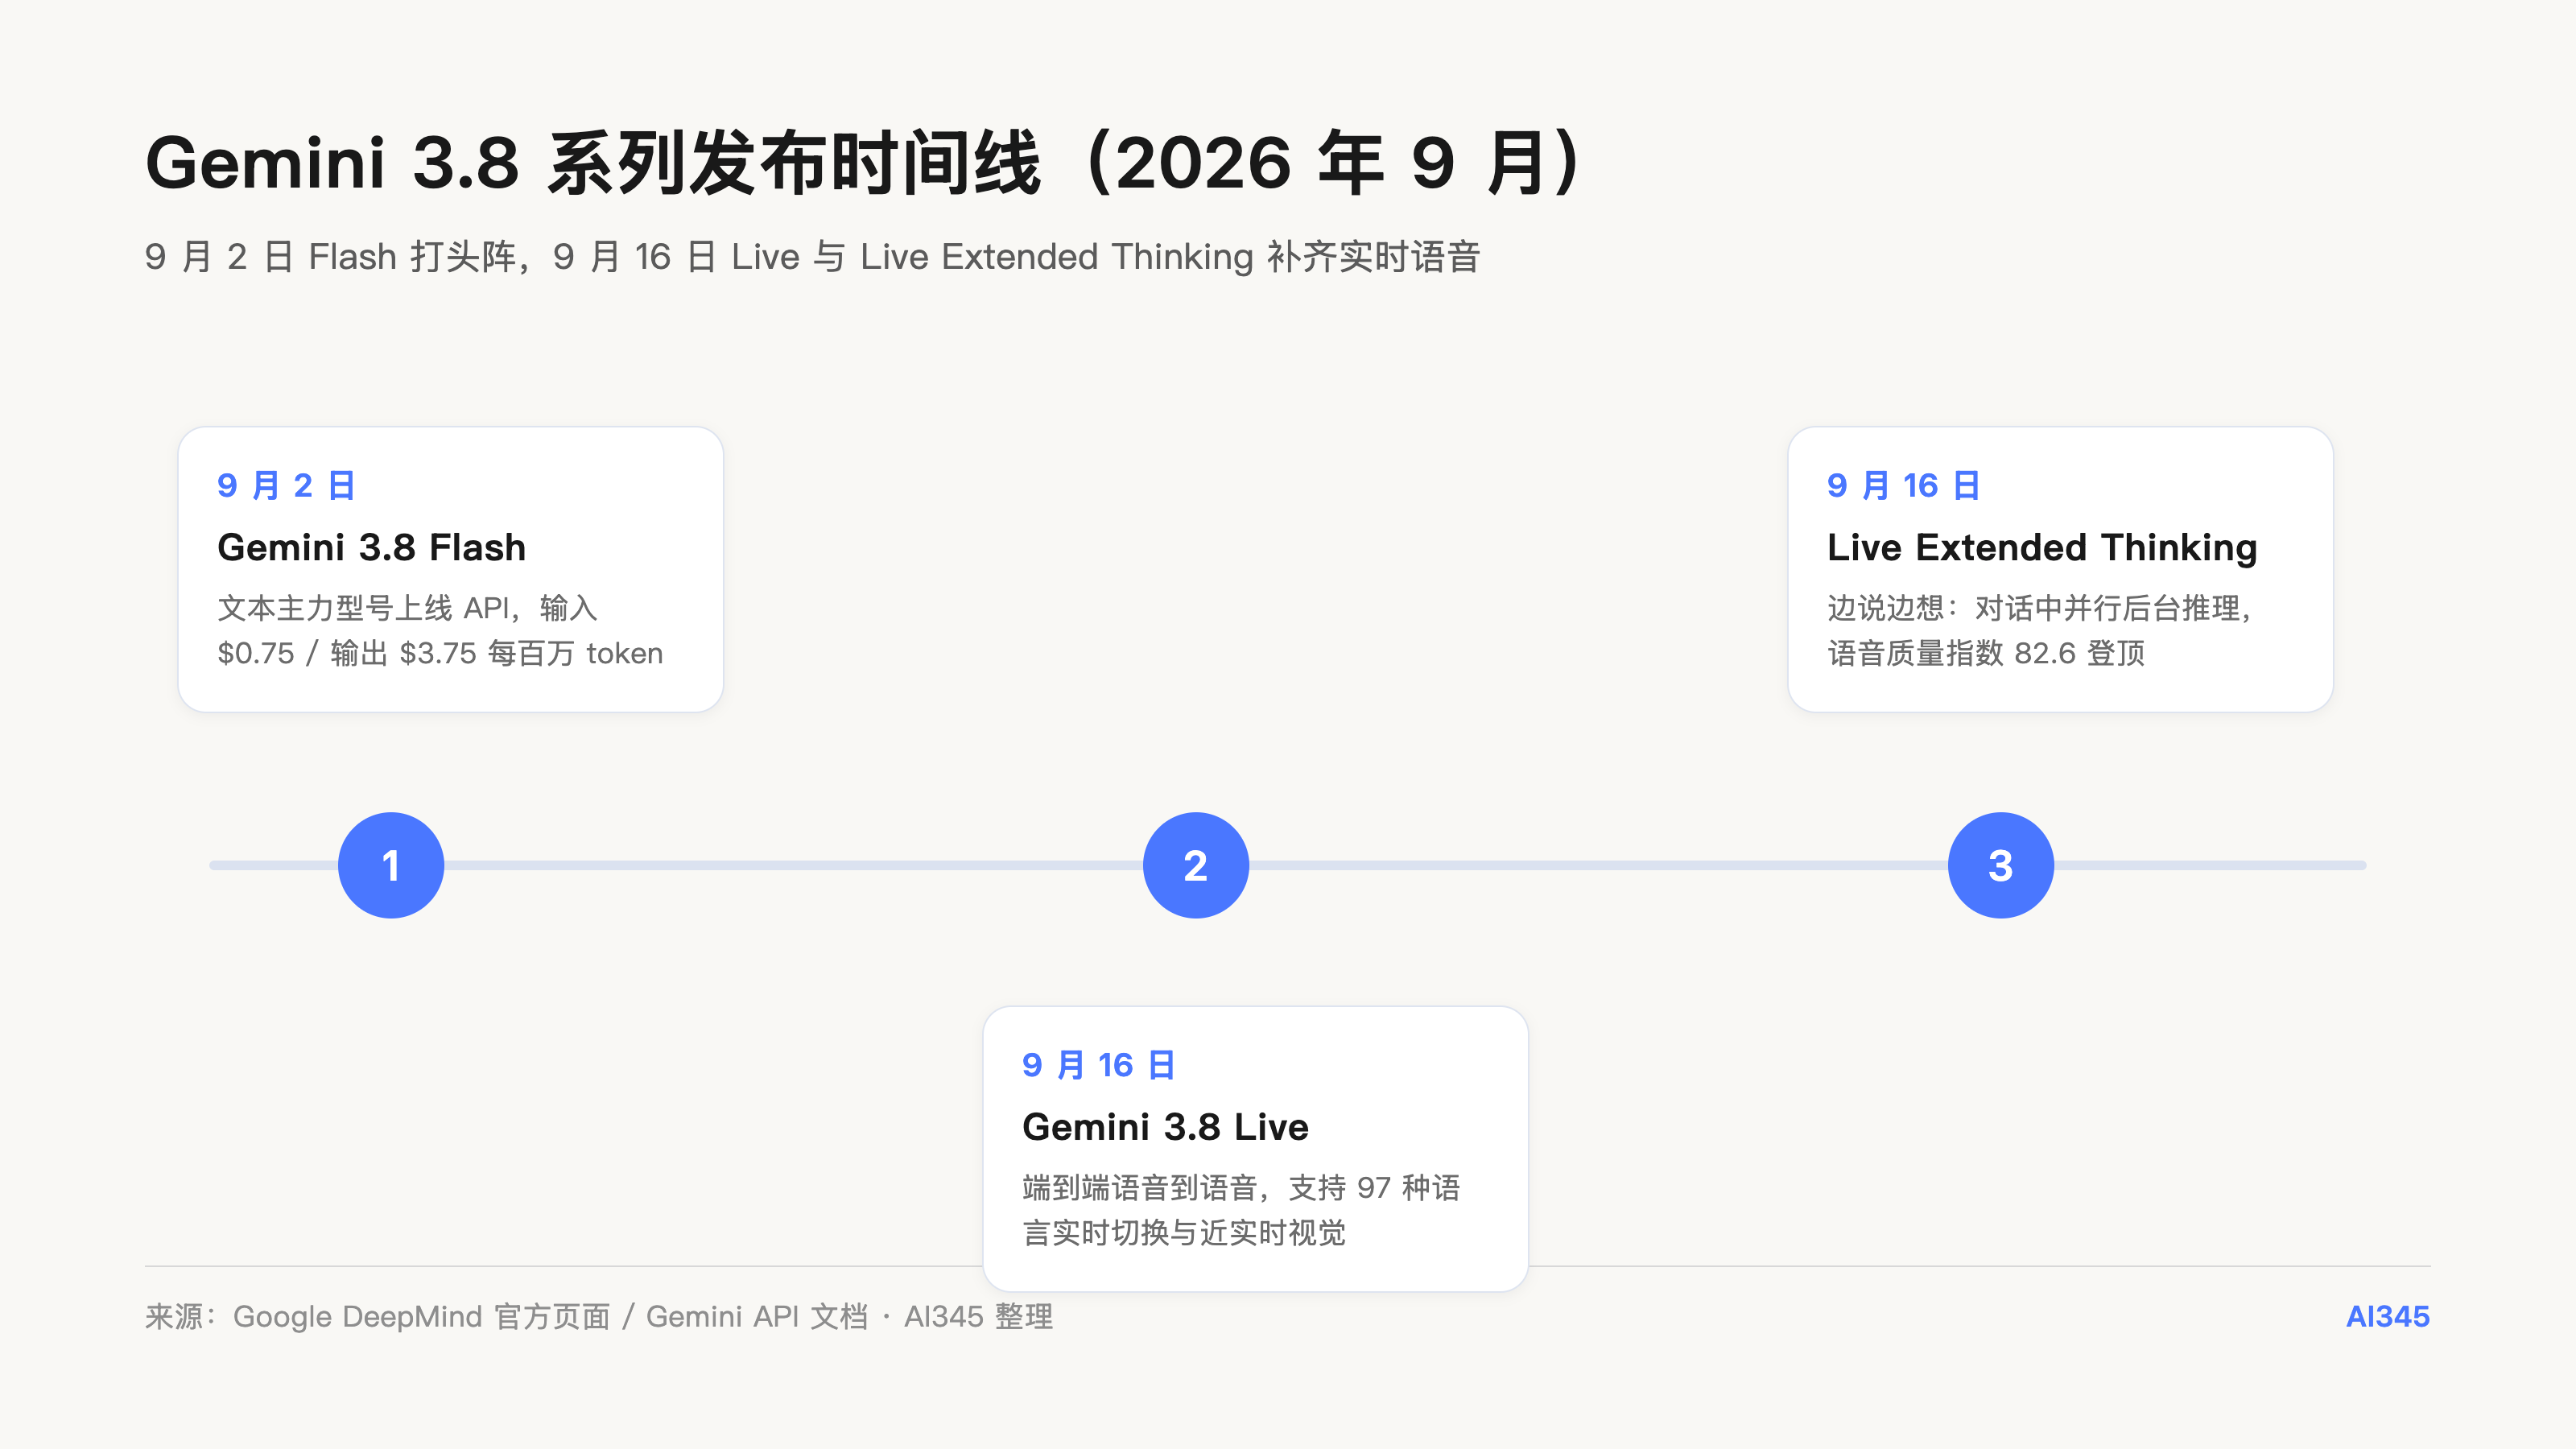Click timeline marker number 2

click(1196, 865)
